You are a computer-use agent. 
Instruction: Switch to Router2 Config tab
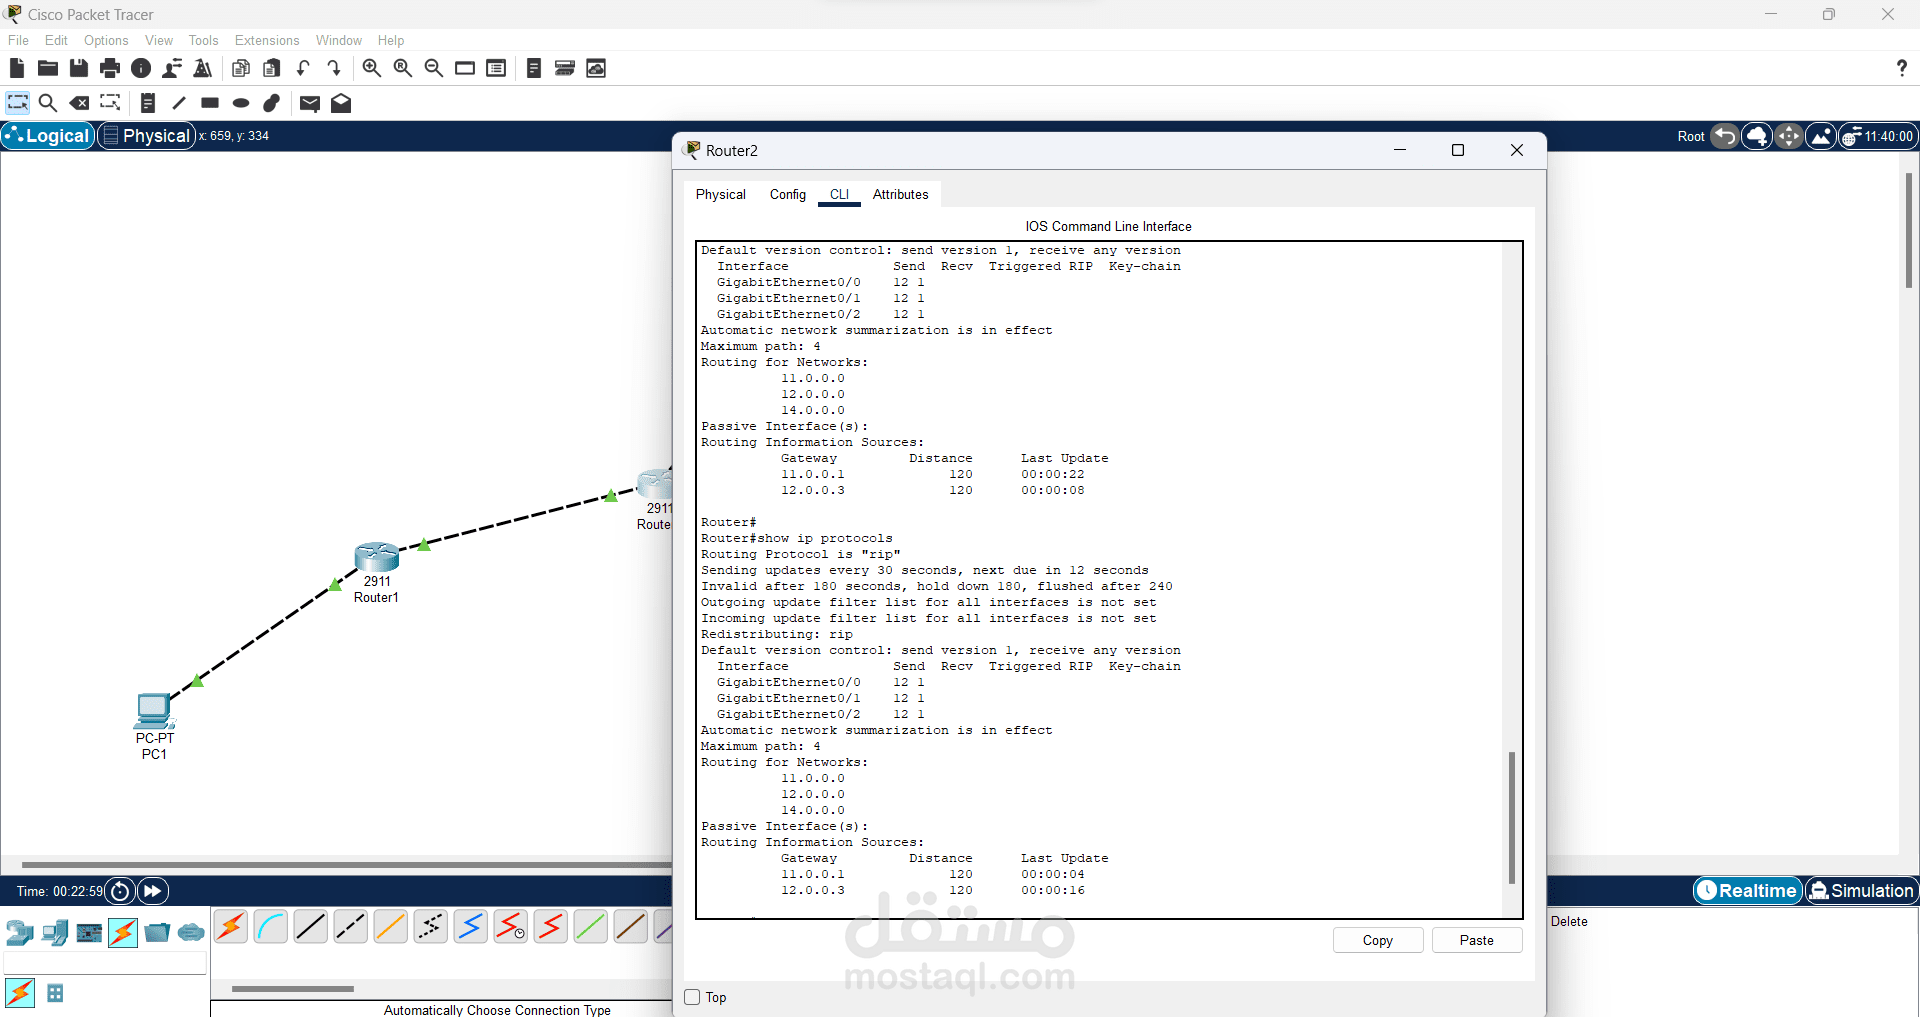tap(788, 194)
